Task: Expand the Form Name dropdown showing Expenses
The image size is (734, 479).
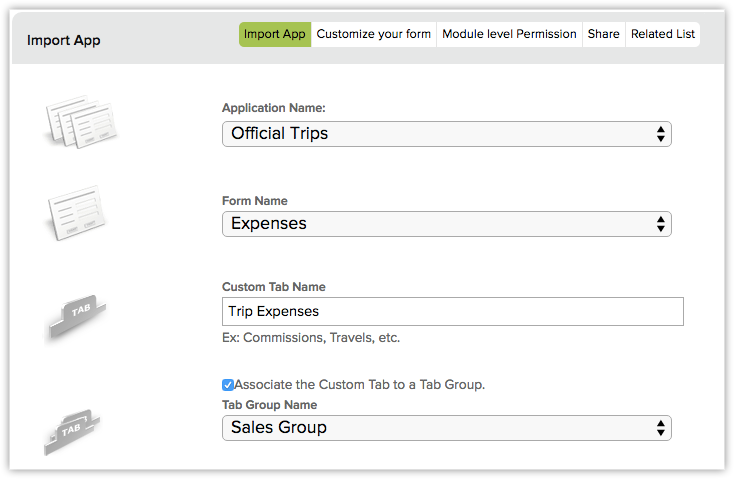Action: coord(446,224)
